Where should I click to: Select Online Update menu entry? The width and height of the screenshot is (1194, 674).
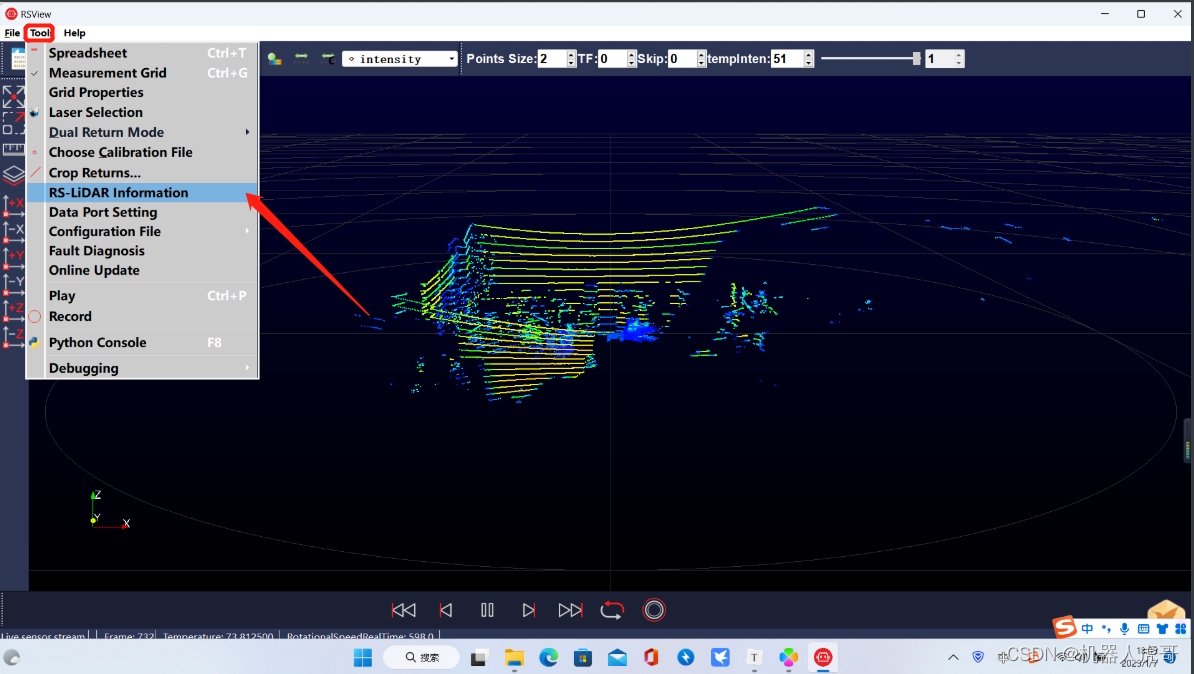[142, 270]
